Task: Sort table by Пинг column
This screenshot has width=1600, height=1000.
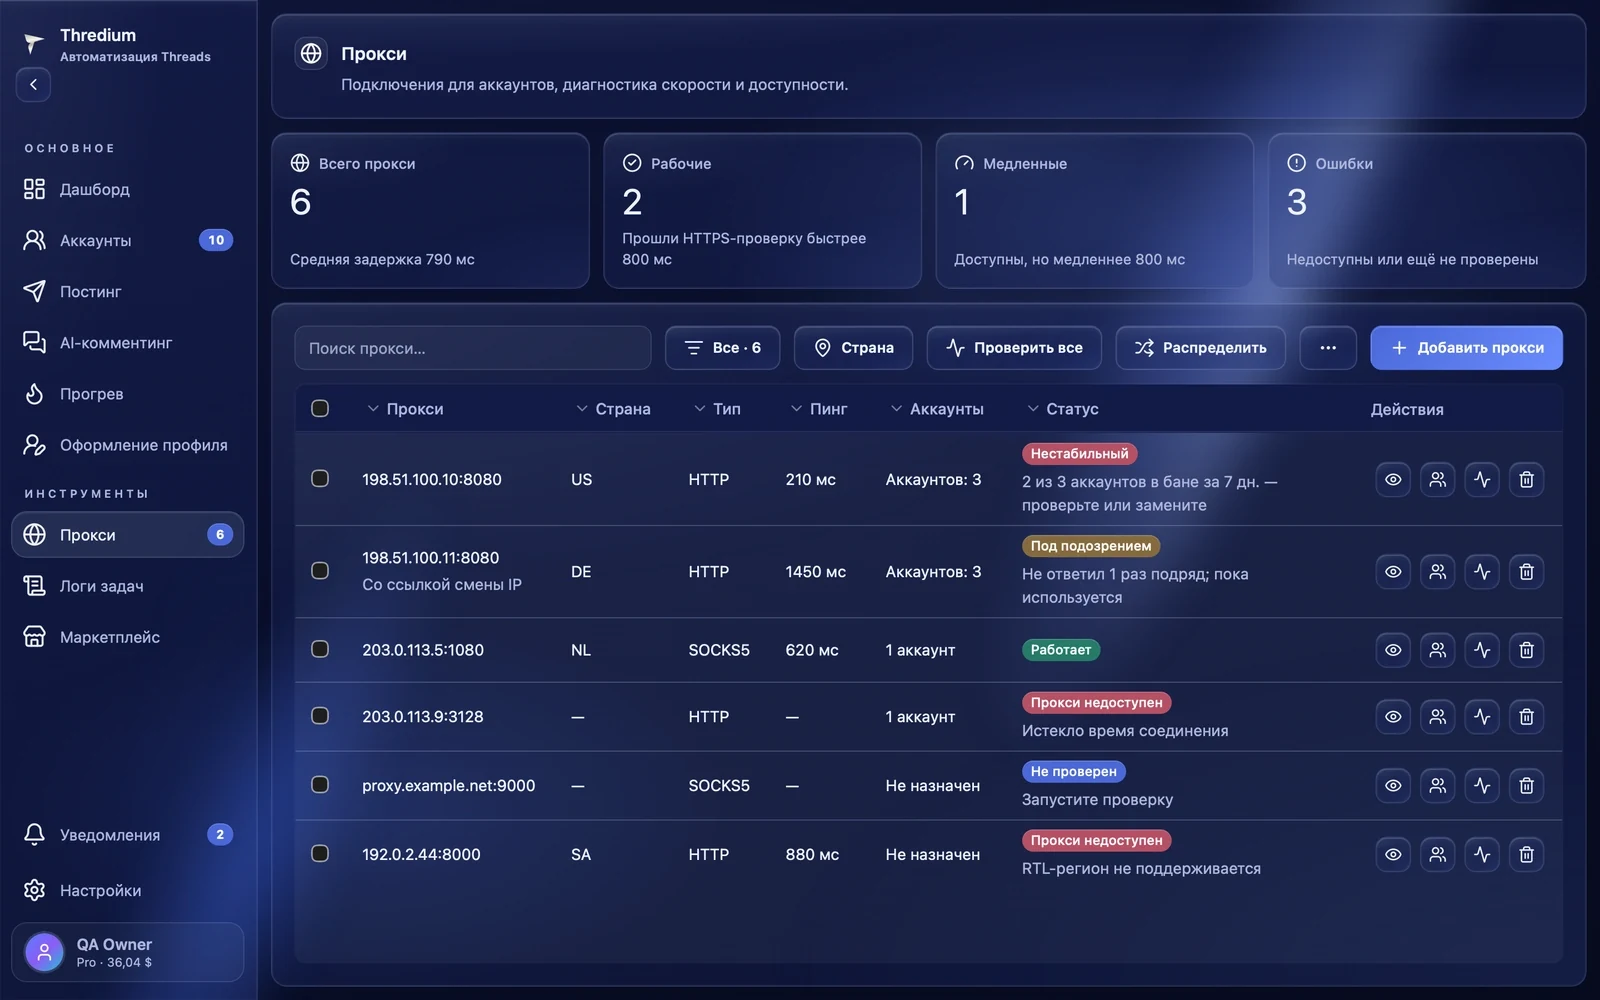Action: tap(819, 409)
